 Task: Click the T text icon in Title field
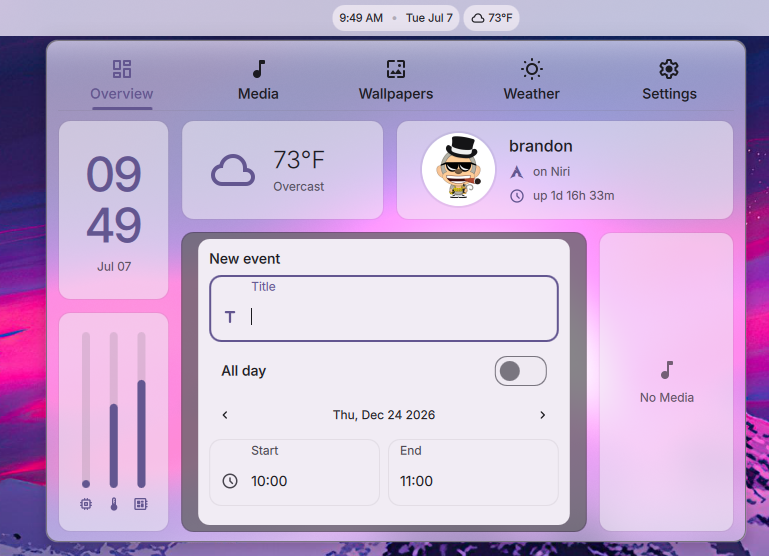pos(230,317)
